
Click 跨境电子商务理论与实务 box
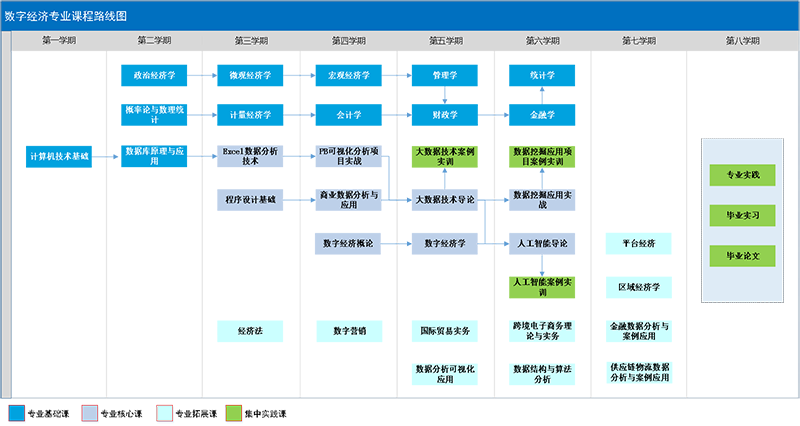pos(542,331)
